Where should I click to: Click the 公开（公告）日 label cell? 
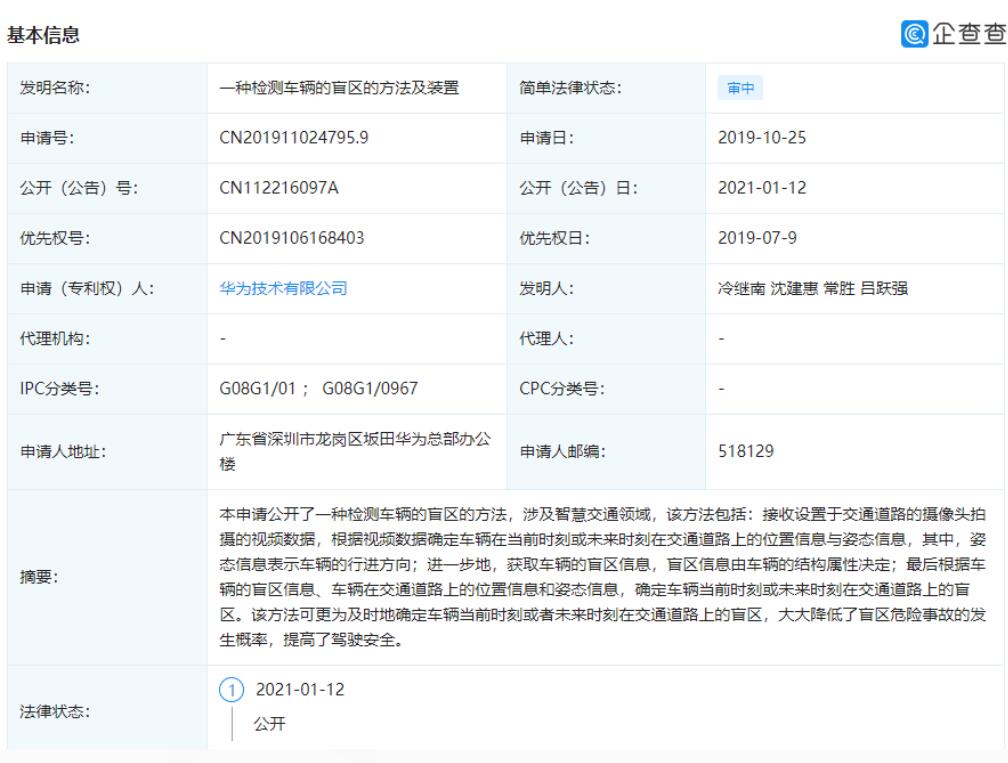pos(606,188)
